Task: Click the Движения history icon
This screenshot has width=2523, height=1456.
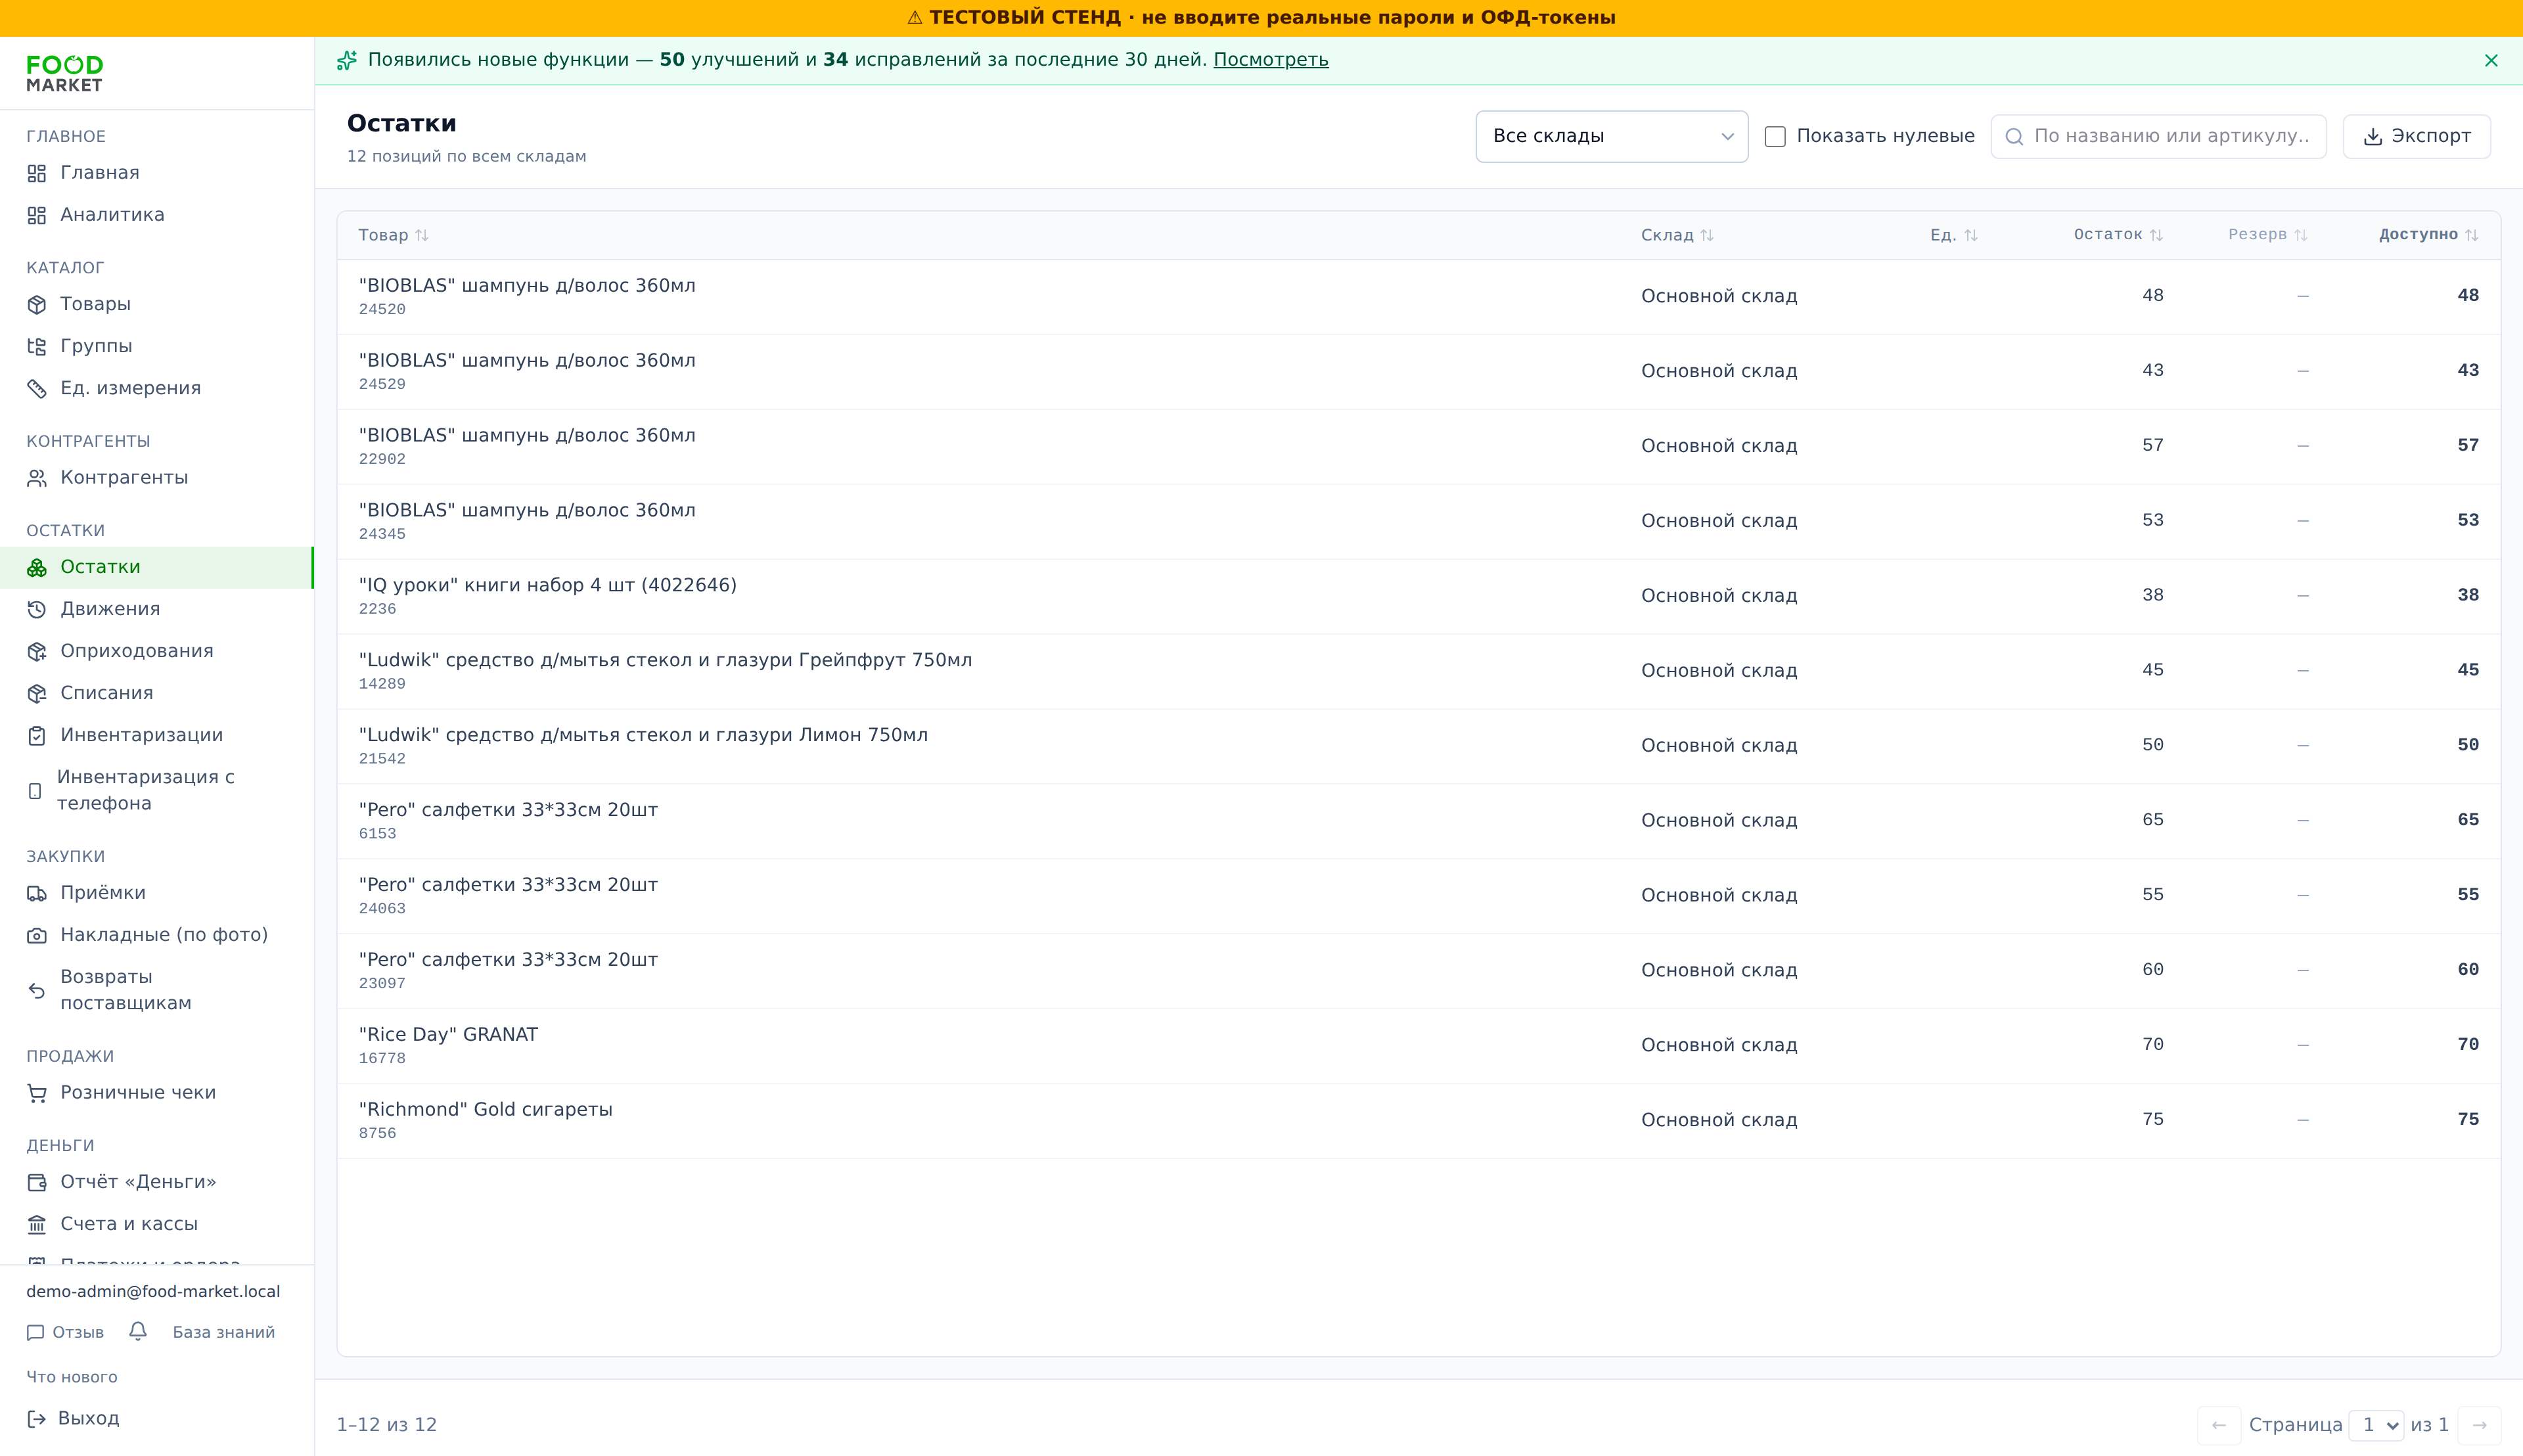Action: tap(37, 609)
